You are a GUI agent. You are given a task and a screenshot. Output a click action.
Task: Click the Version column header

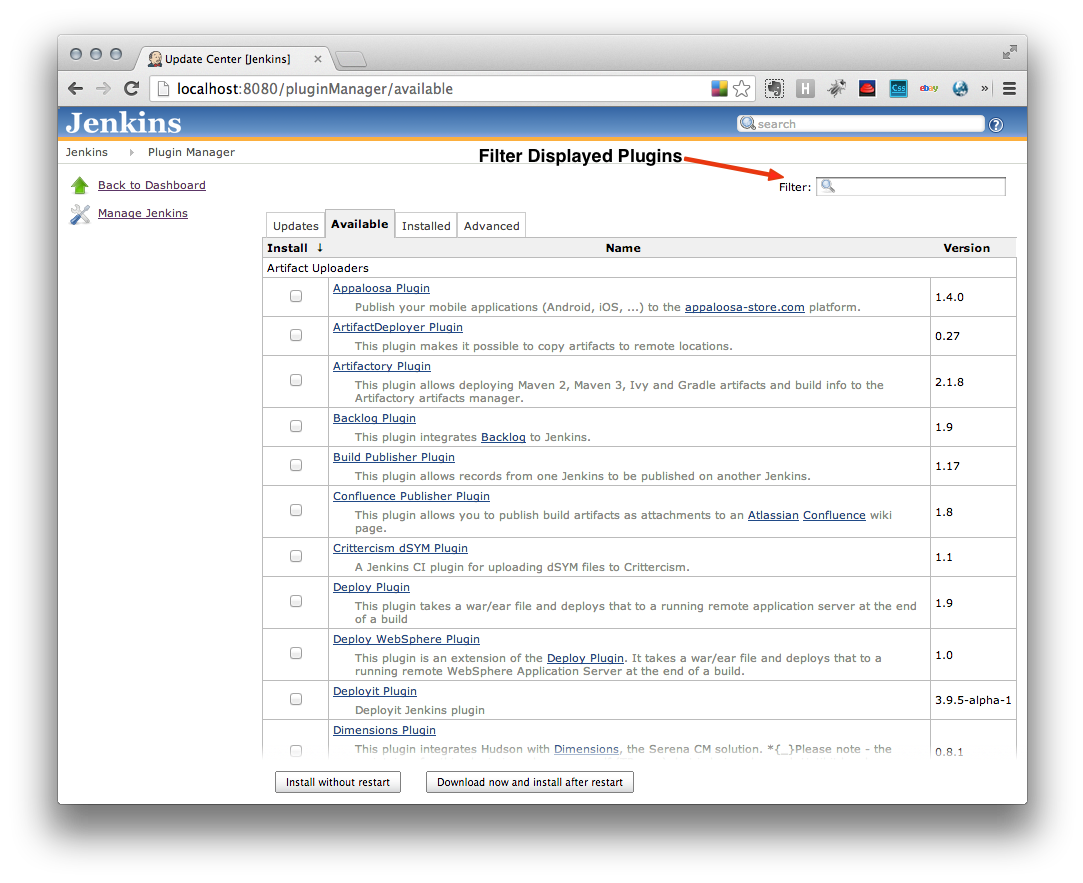(967, 248)
